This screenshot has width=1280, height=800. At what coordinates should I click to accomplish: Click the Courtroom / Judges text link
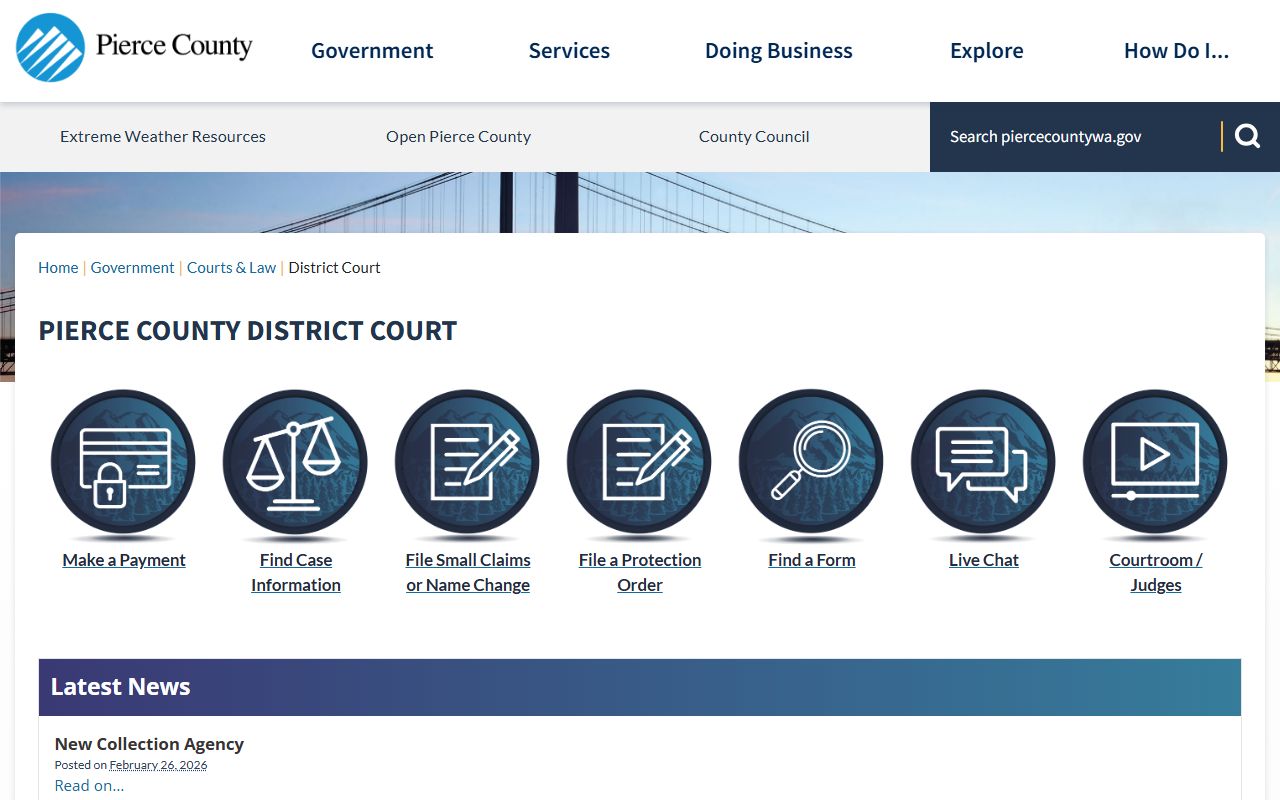click(1156, 572)
